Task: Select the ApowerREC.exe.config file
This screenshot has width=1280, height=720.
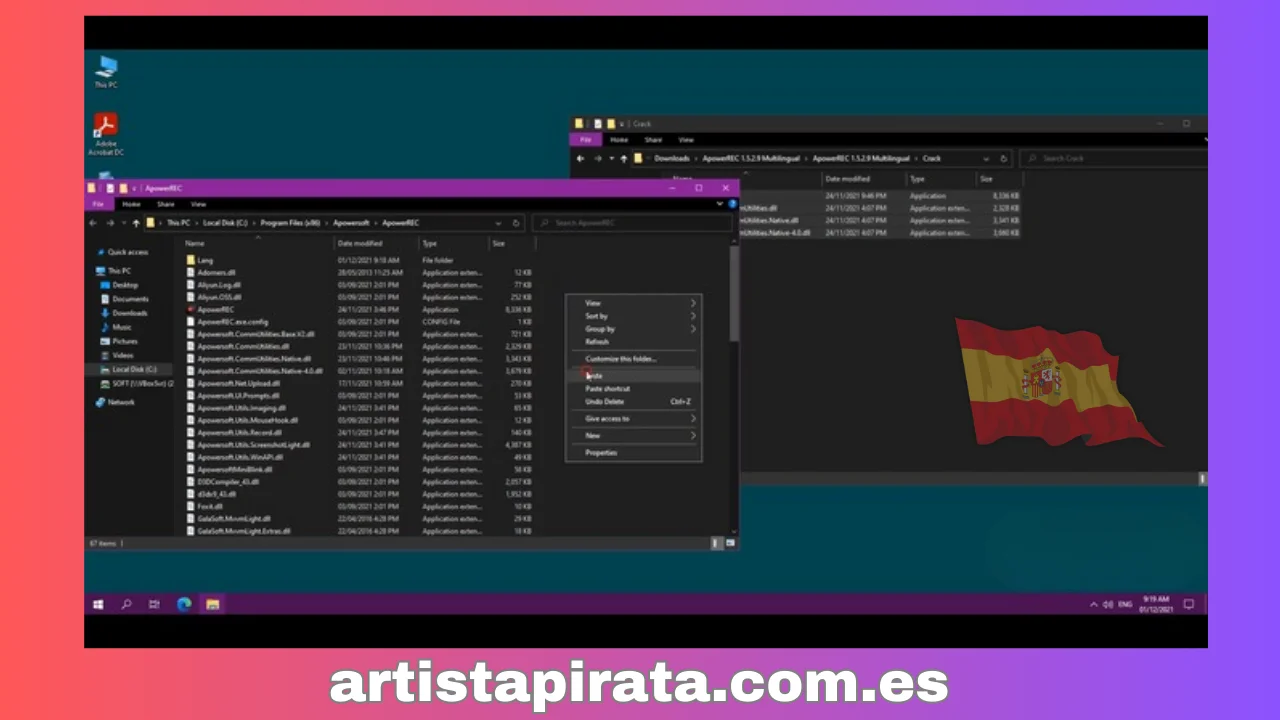Action: 232,322
